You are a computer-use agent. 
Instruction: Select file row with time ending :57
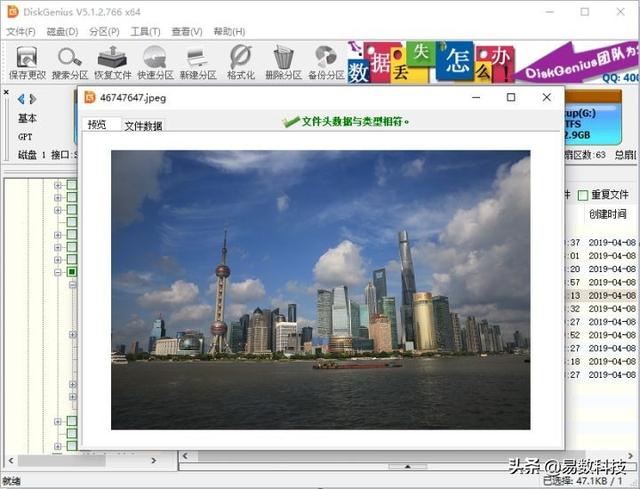(x=602, y=282)
